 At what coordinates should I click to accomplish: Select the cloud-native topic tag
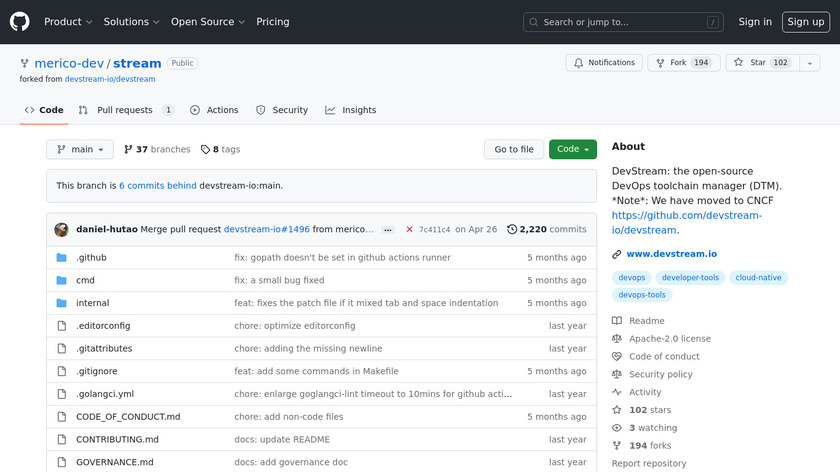pyautogui.click(x=758, y=278)
